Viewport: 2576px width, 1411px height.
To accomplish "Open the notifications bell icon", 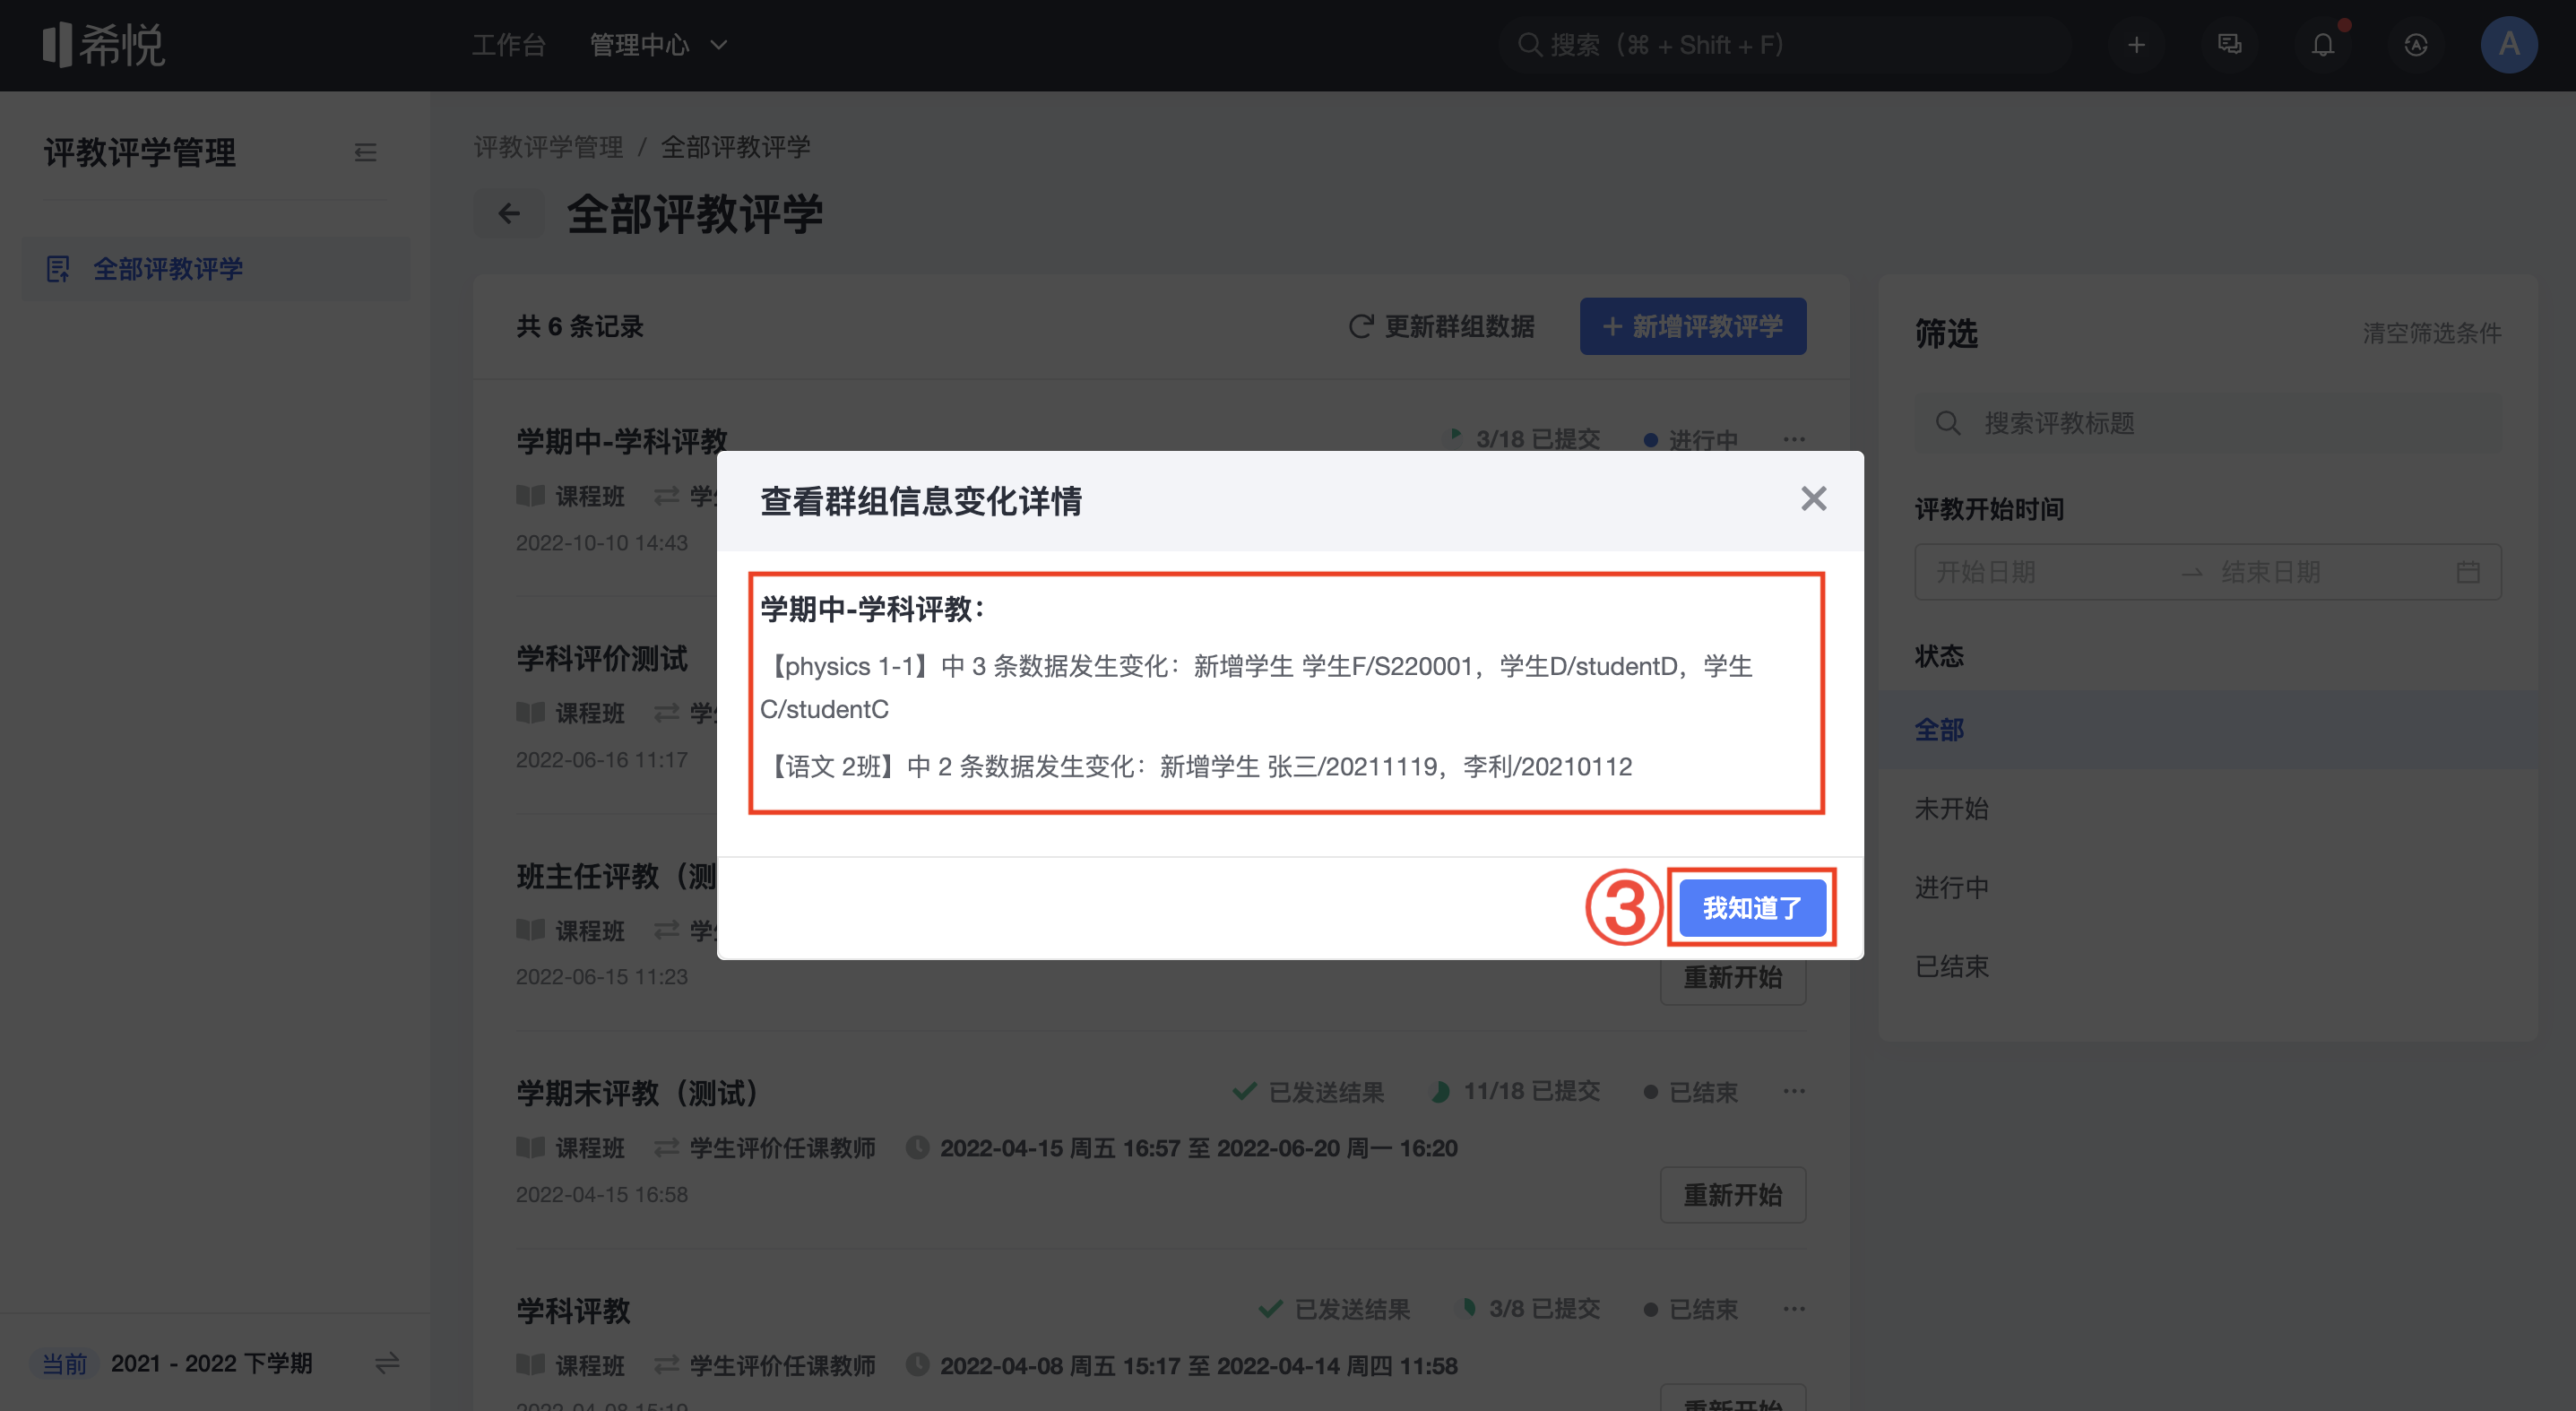I will click(2323, 45).
